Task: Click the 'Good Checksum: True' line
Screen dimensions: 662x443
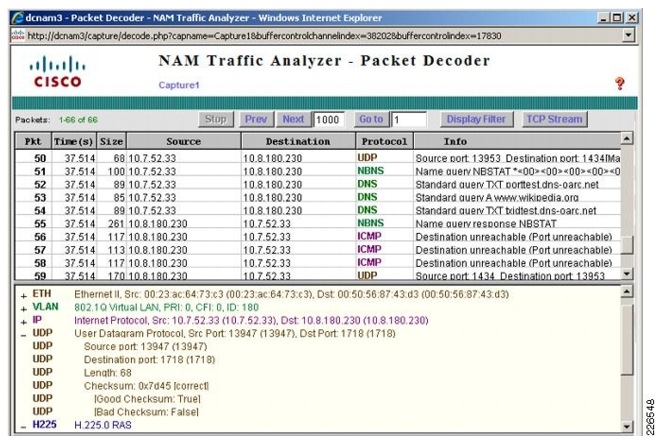Action: [x=147, y=399]
